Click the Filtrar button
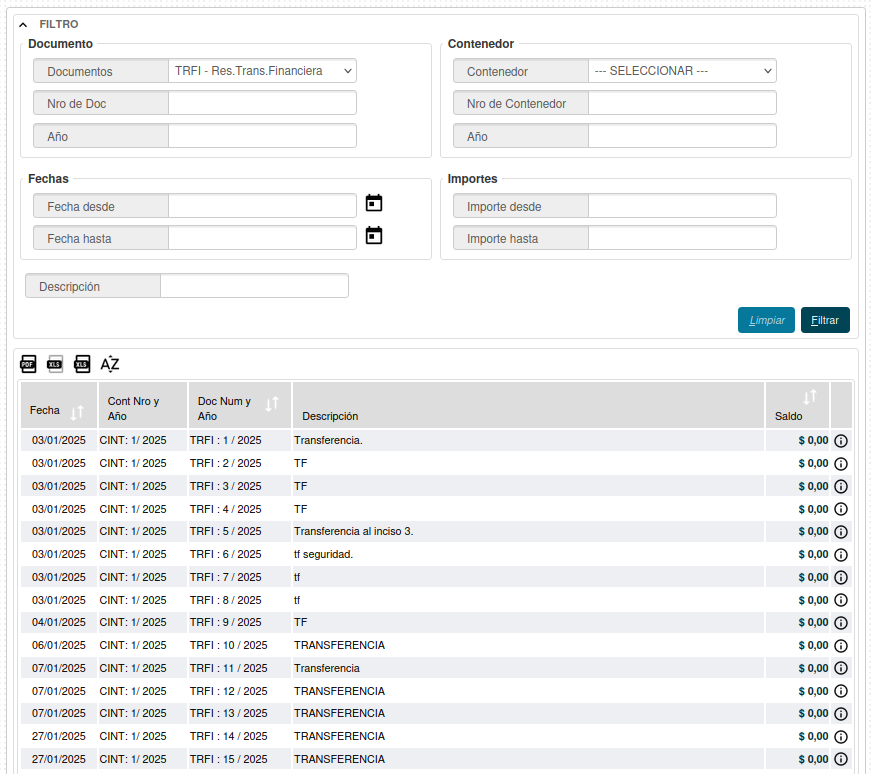This screenshot has width=871, height=774. (x=825, y=320)
